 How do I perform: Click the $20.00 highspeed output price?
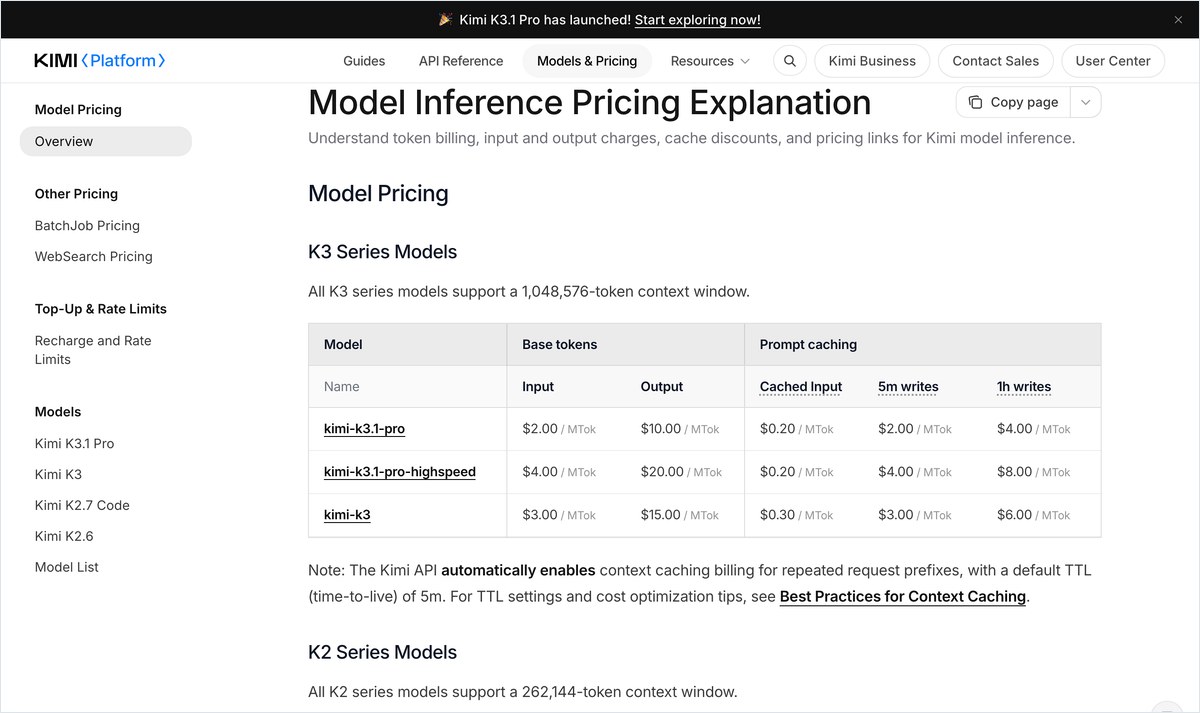662,472
